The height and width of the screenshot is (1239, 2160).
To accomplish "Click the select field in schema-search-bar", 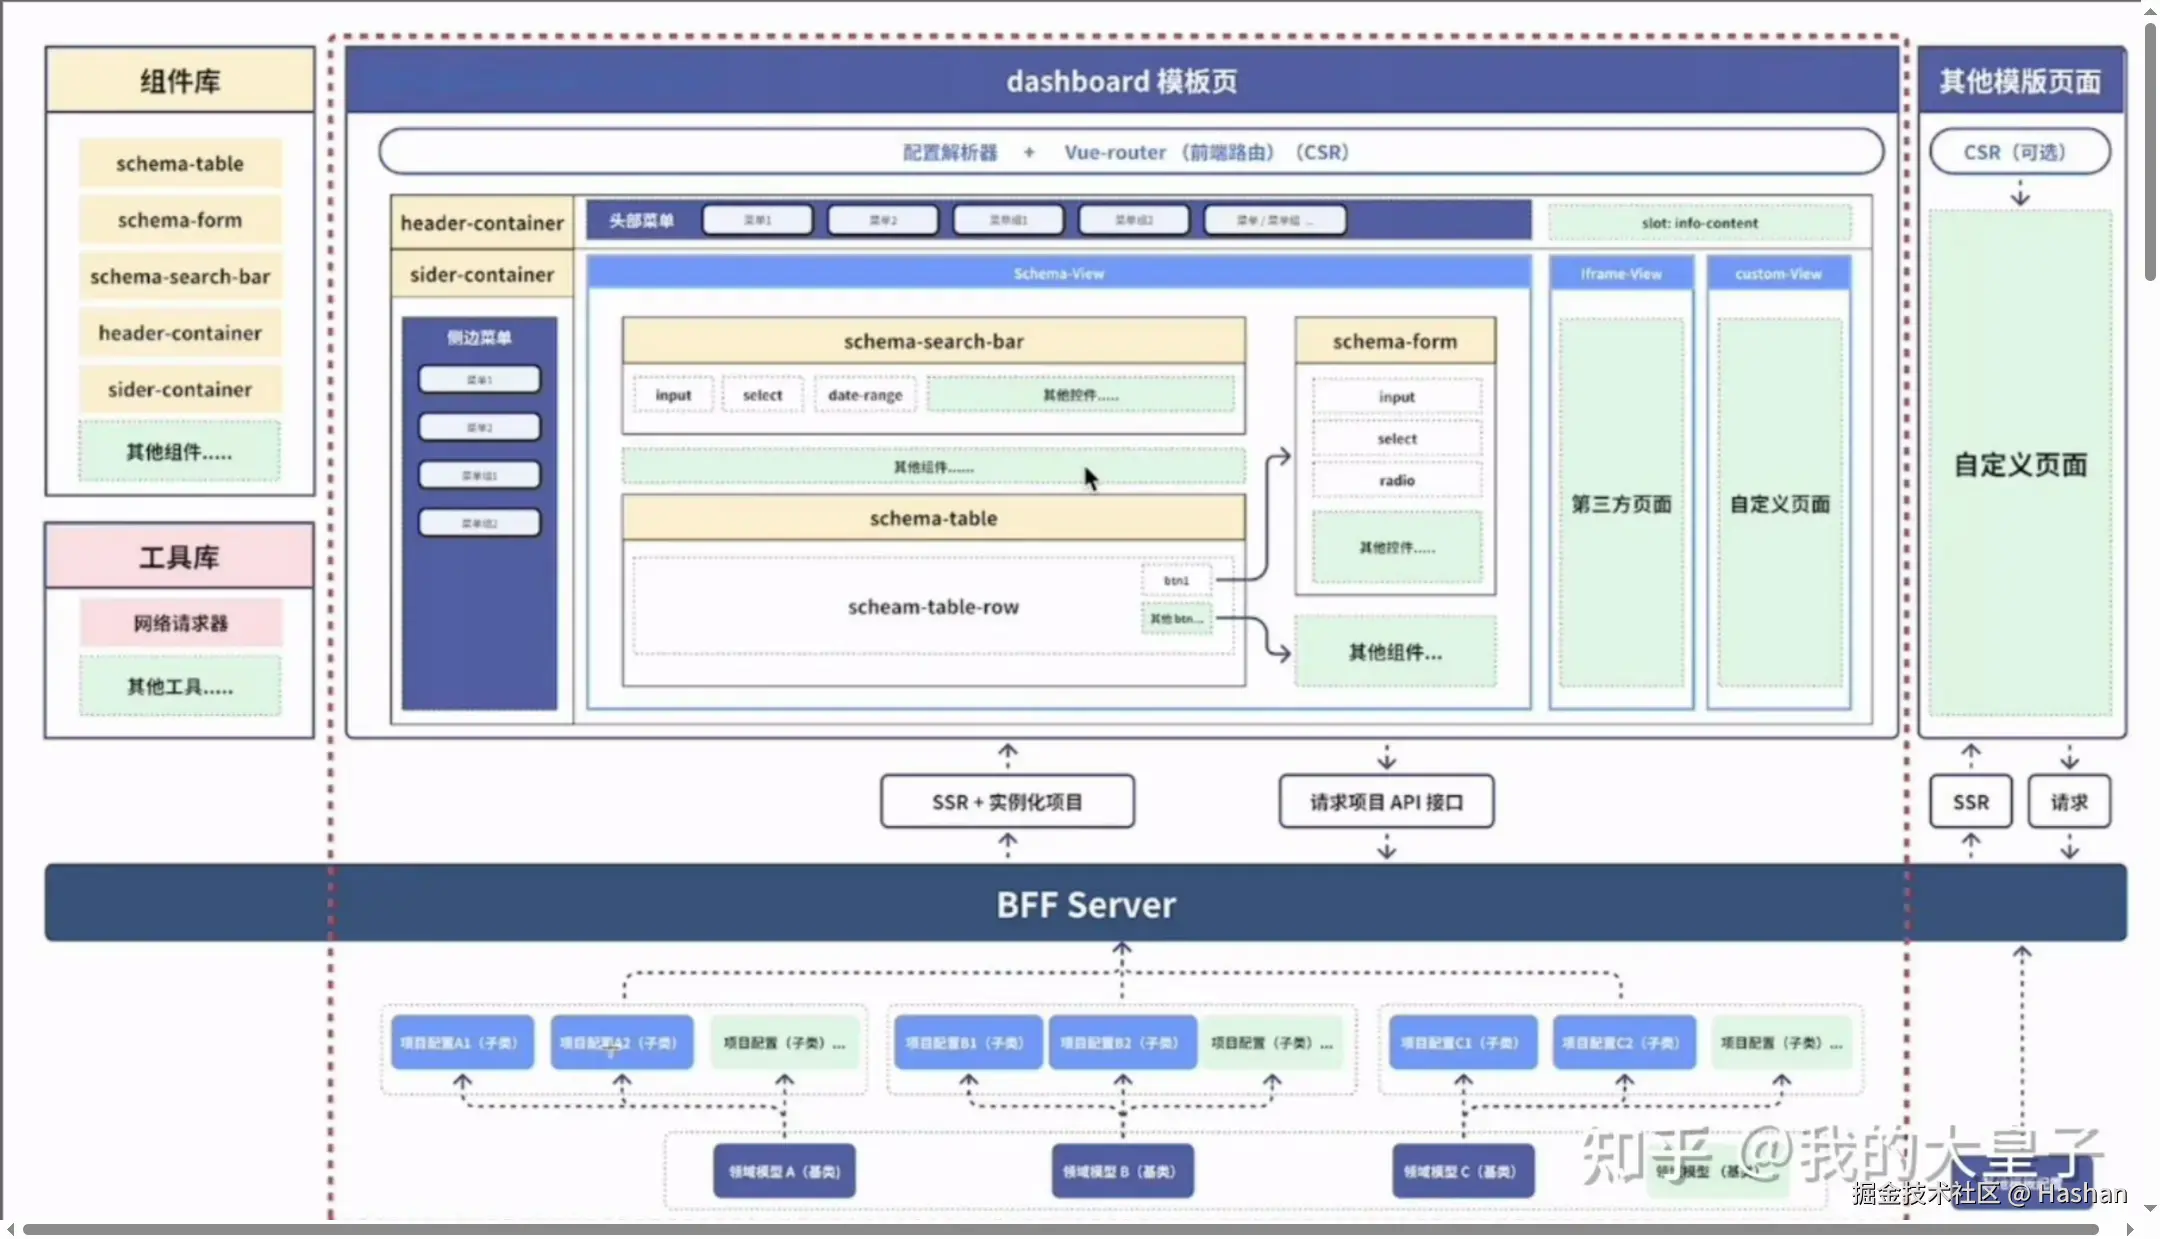I will 762,395.
